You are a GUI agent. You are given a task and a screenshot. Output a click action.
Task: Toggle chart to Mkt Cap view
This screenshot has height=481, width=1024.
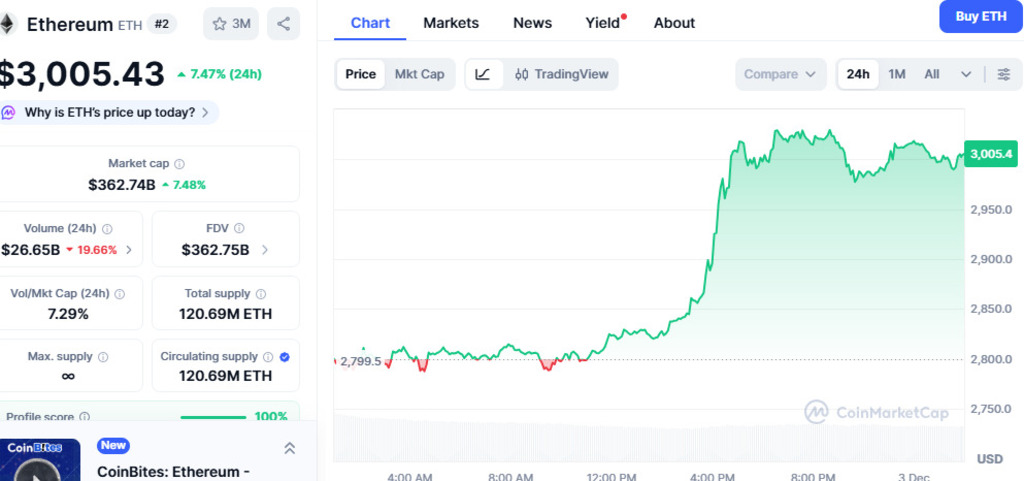(x=419, y=74)
